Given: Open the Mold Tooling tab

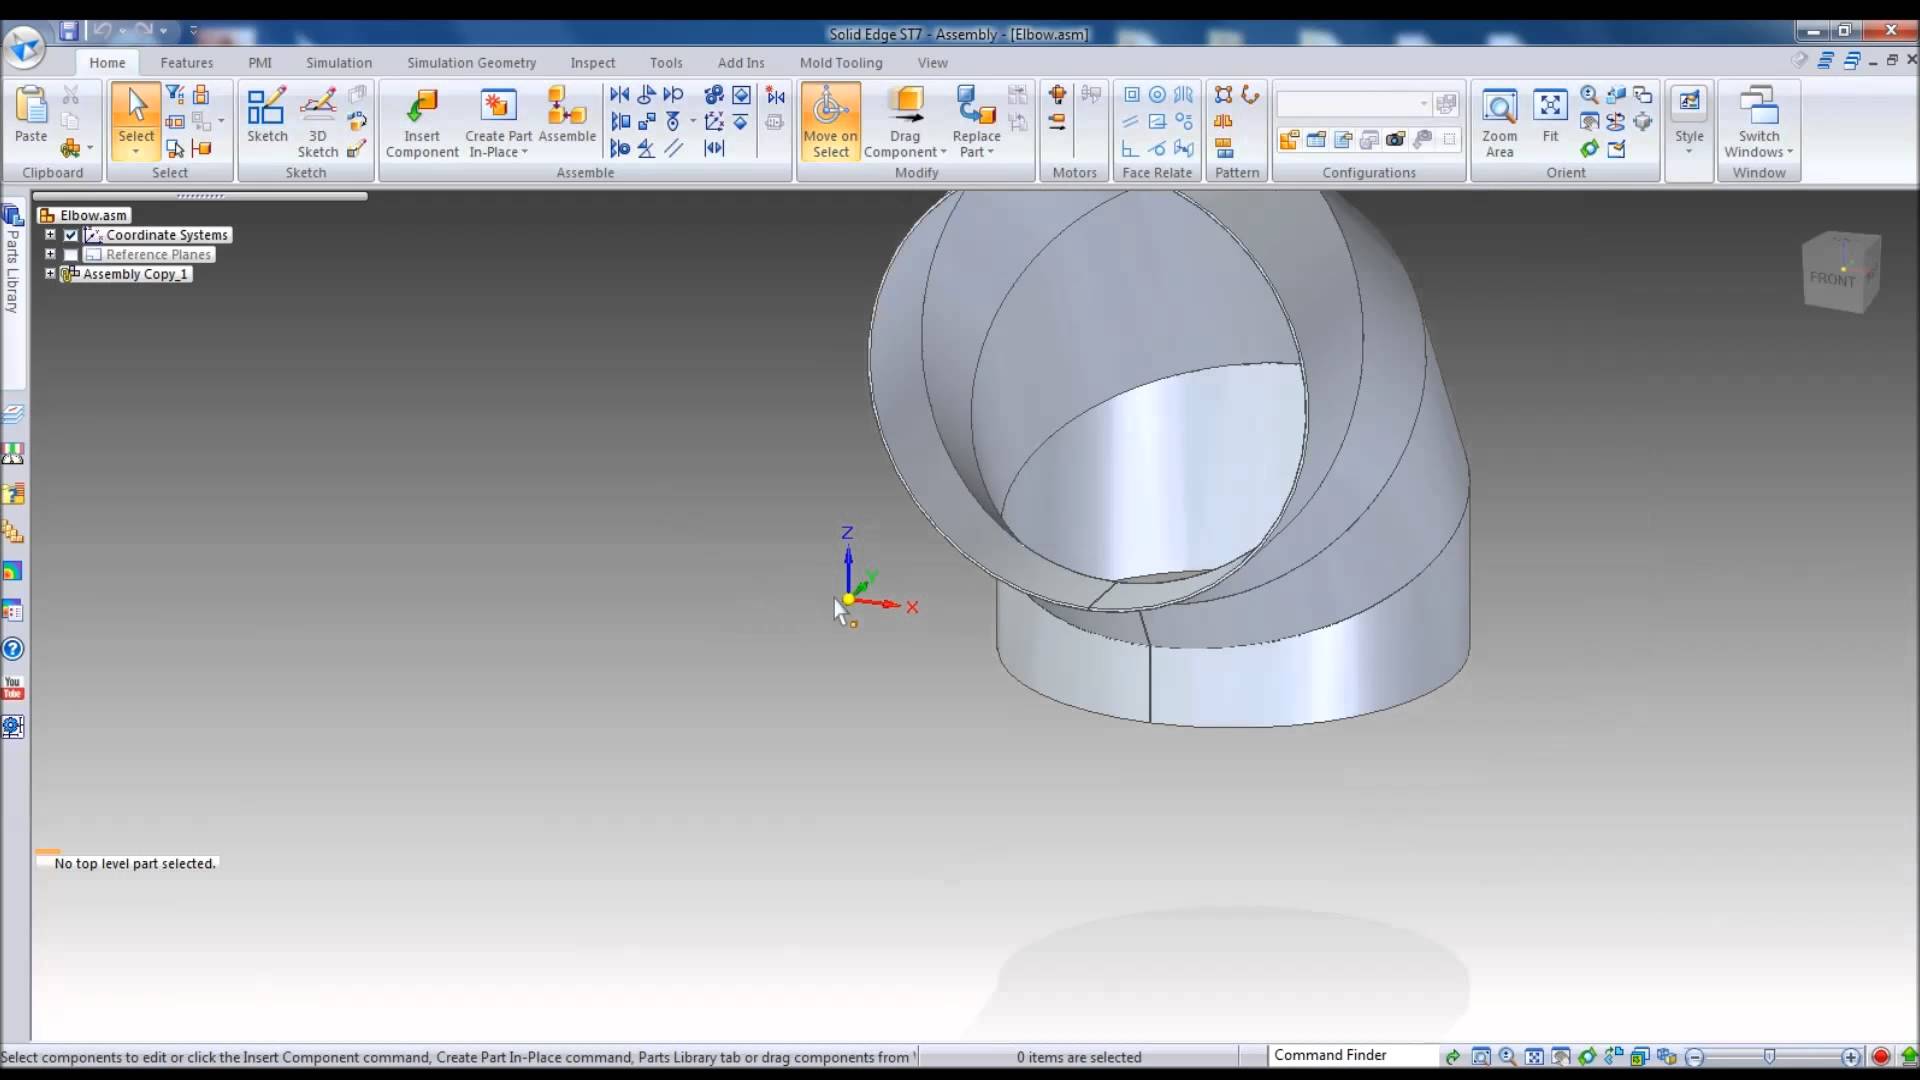Looking at the screenshot, I should tap(841, 62).
